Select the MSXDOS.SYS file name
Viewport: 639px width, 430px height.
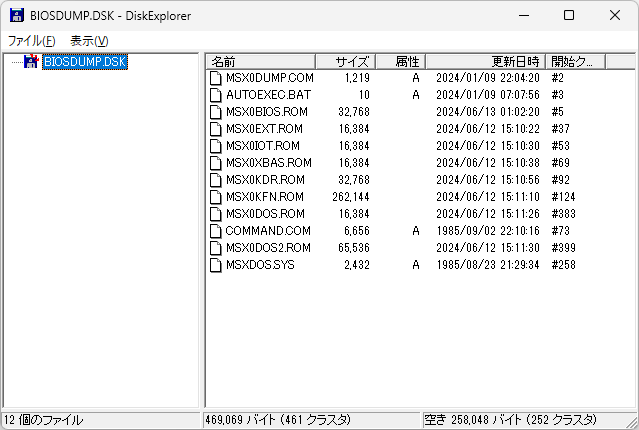pos(260,265)
